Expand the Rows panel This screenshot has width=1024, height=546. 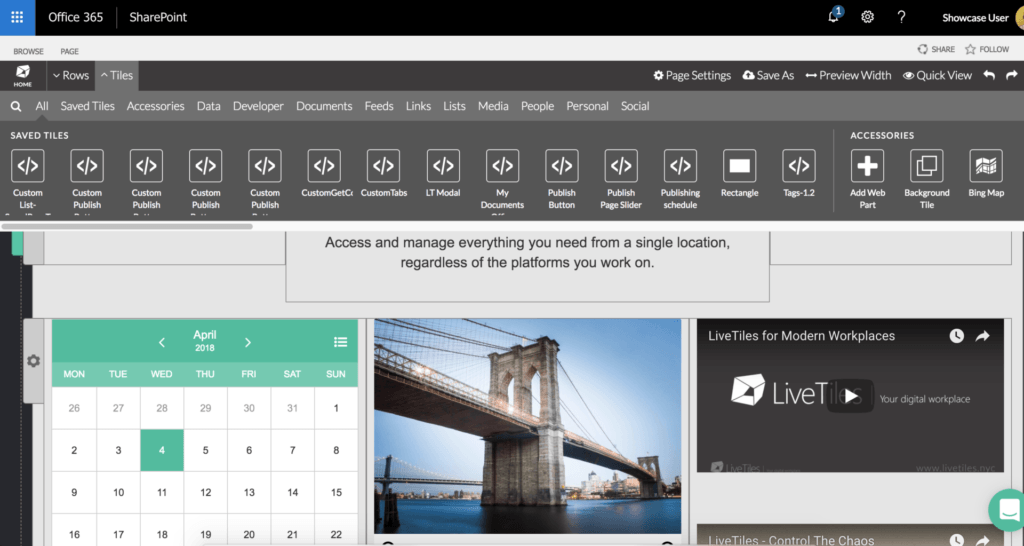[x=71, y=75]
